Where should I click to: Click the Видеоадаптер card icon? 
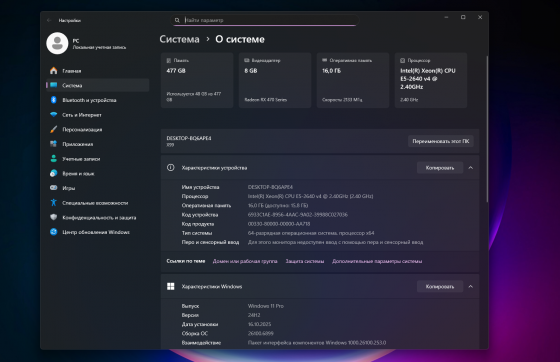pyautogui.click(x=246, y=60)
